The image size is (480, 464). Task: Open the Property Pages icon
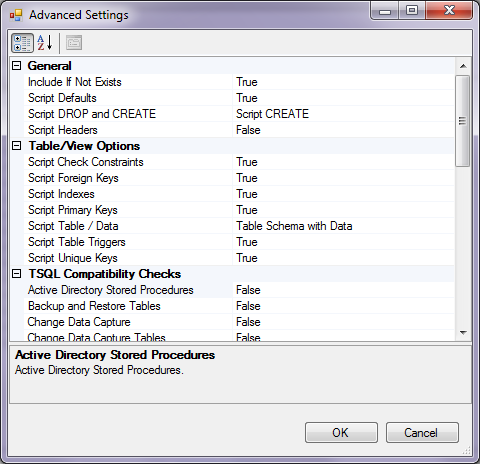74,43
